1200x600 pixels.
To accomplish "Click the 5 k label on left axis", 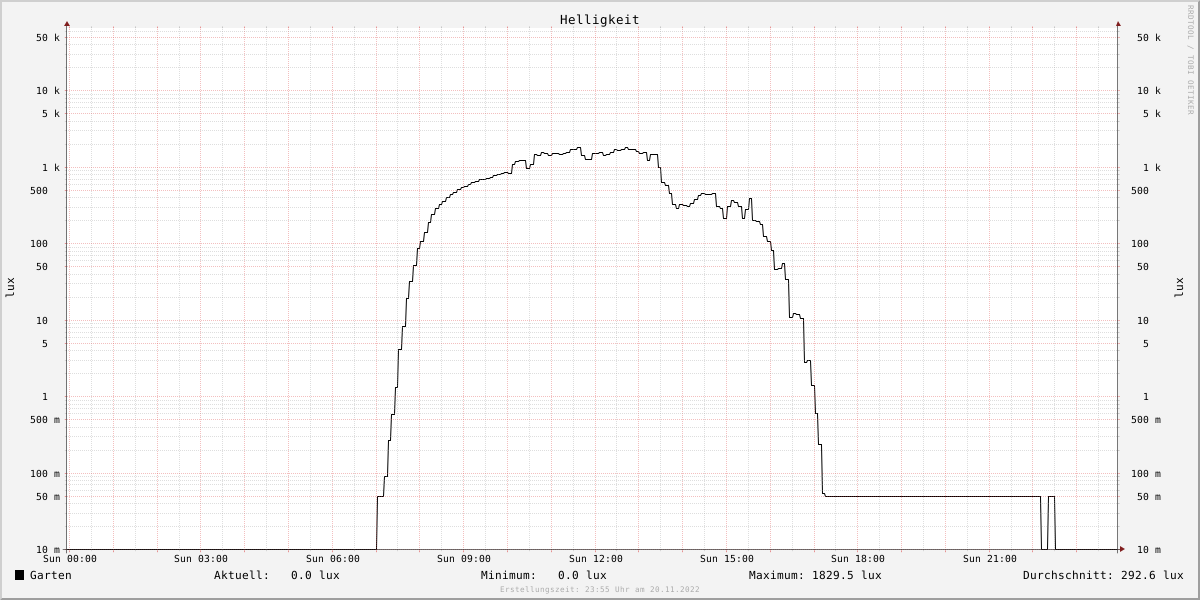I will [51, 114].
